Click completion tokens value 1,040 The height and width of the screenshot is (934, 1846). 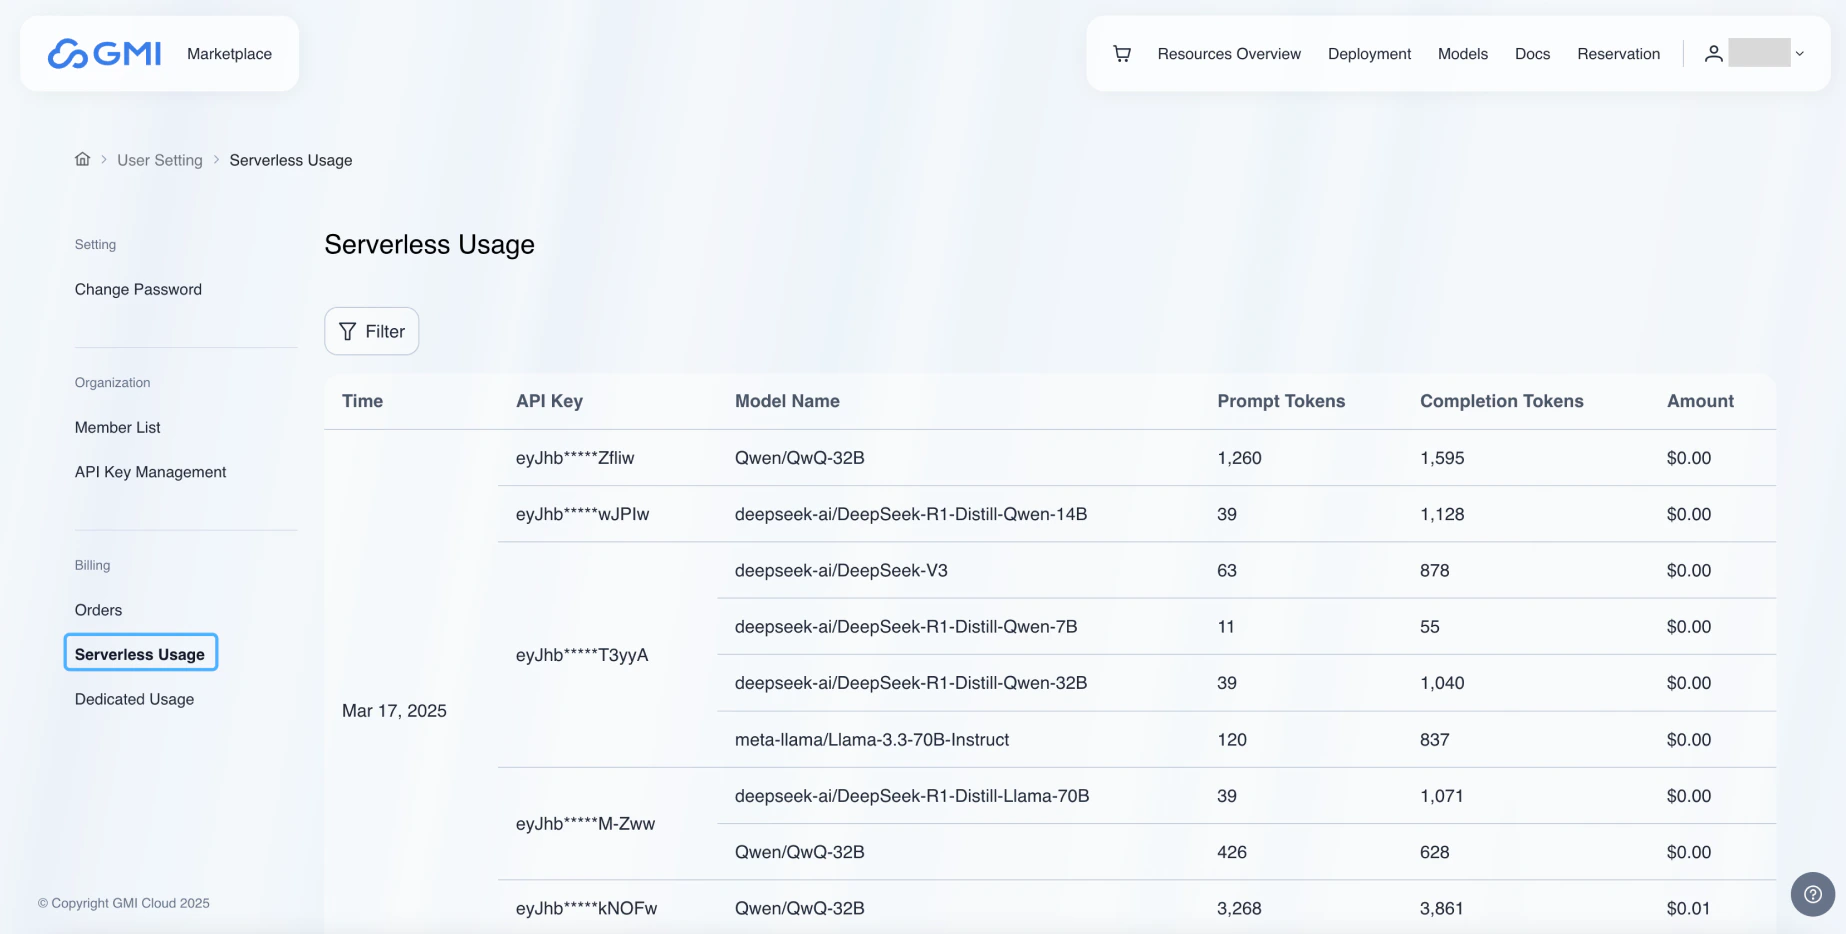tap(1442, 683)
